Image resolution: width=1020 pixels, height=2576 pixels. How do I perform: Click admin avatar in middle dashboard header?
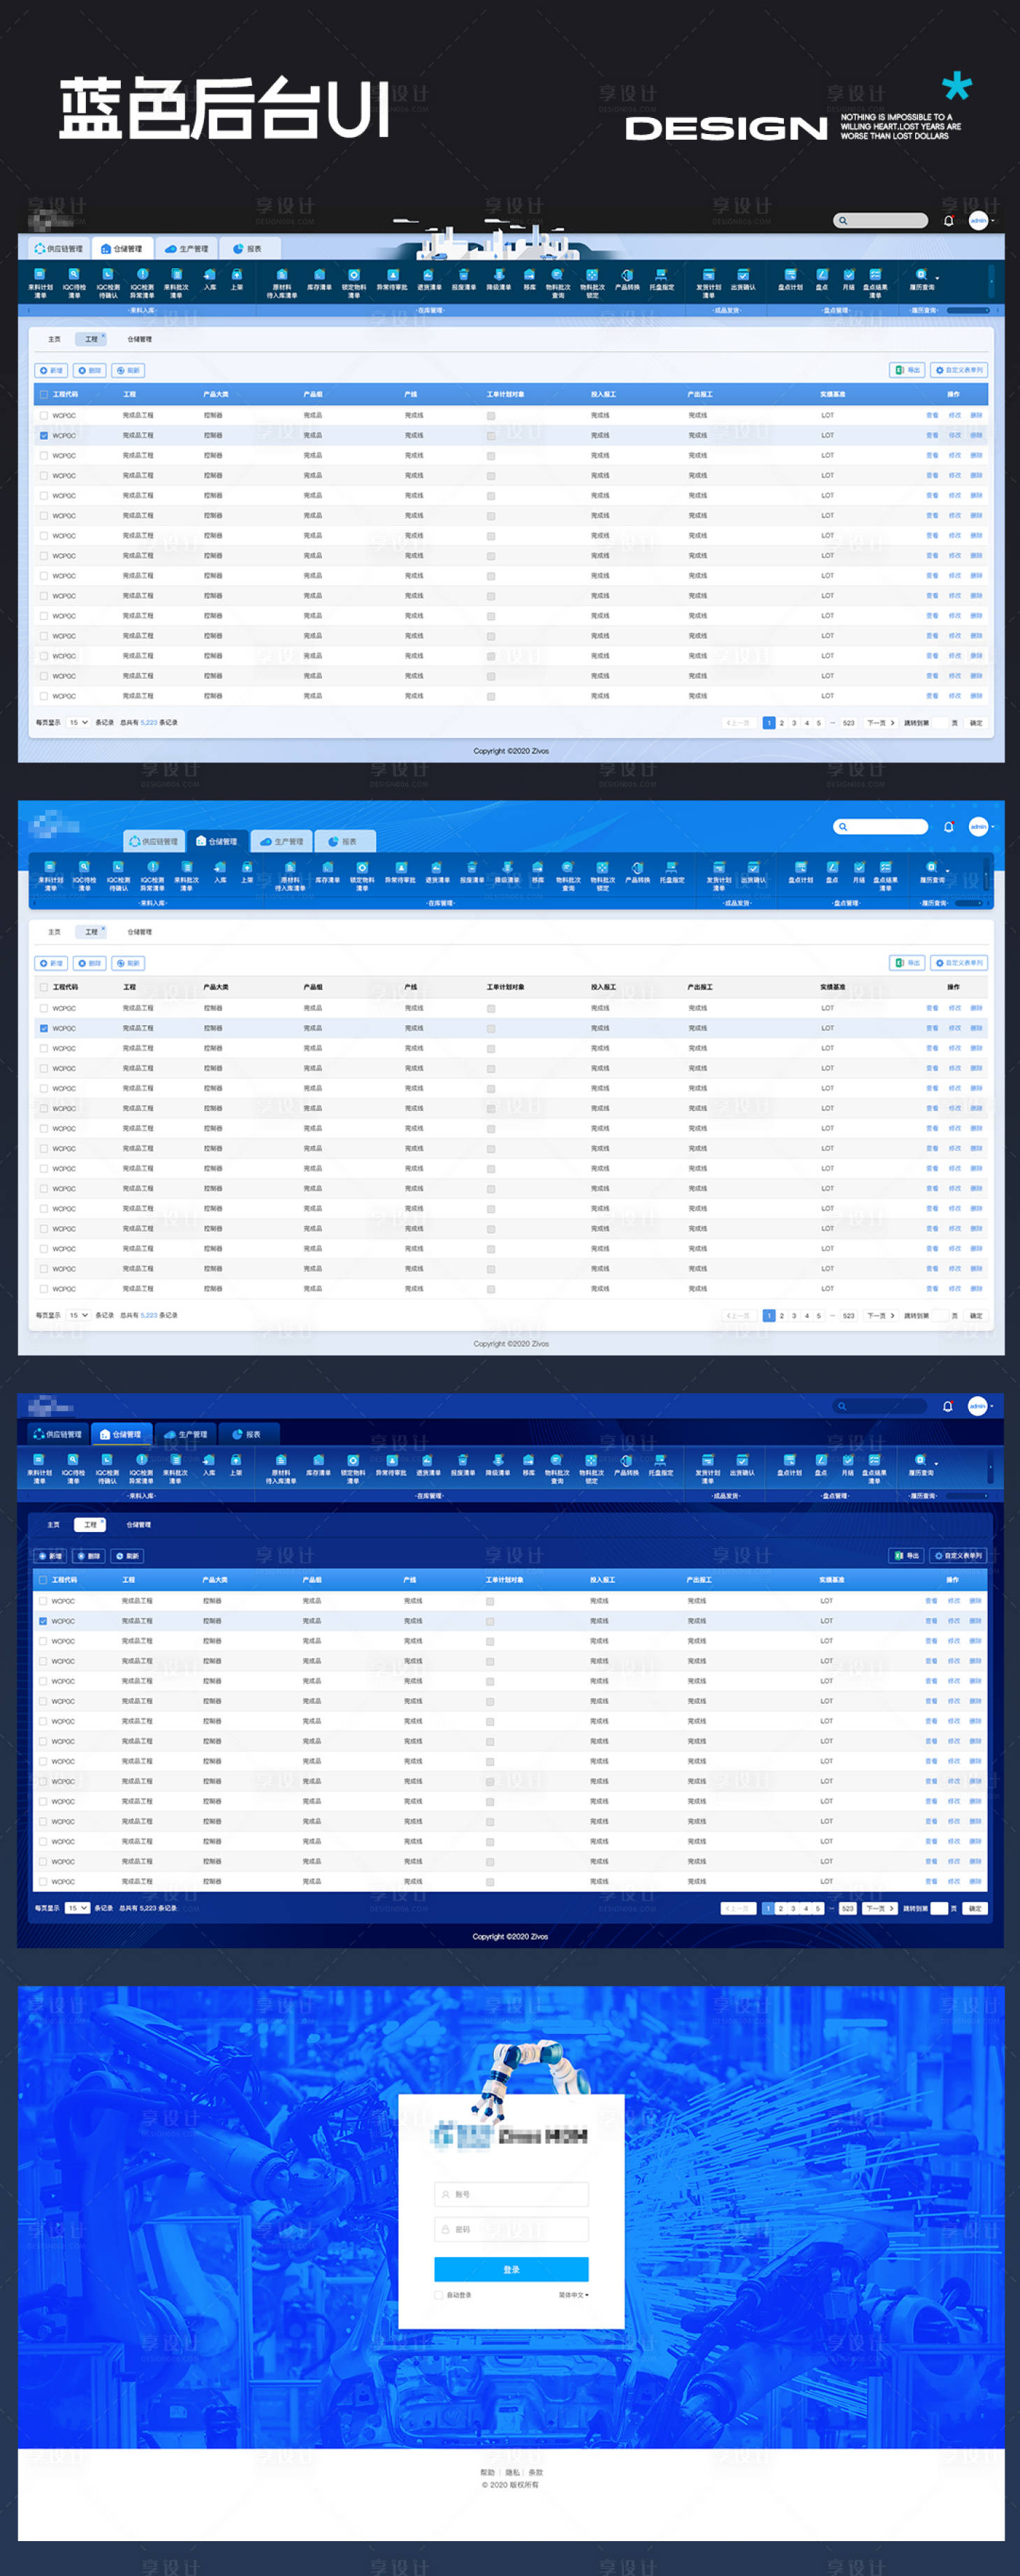(978, 826)
